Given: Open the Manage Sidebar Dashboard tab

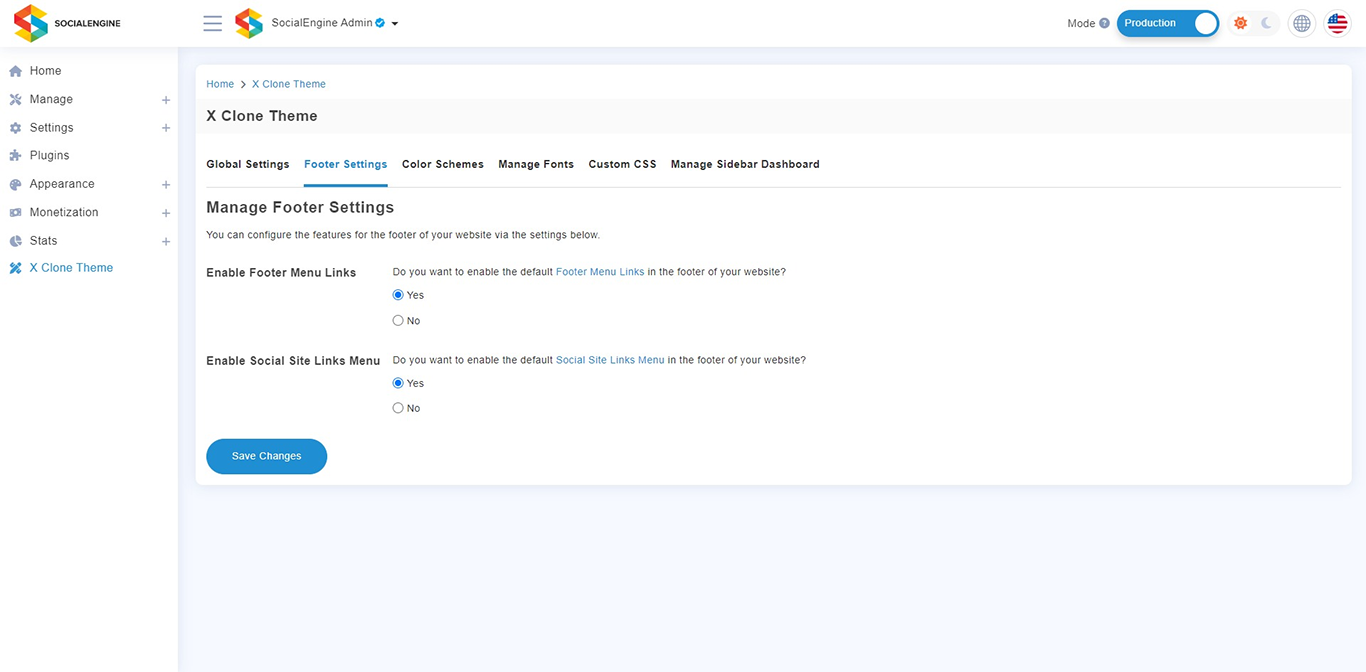Looking at the screenshot, I should [x=745, y=164].
